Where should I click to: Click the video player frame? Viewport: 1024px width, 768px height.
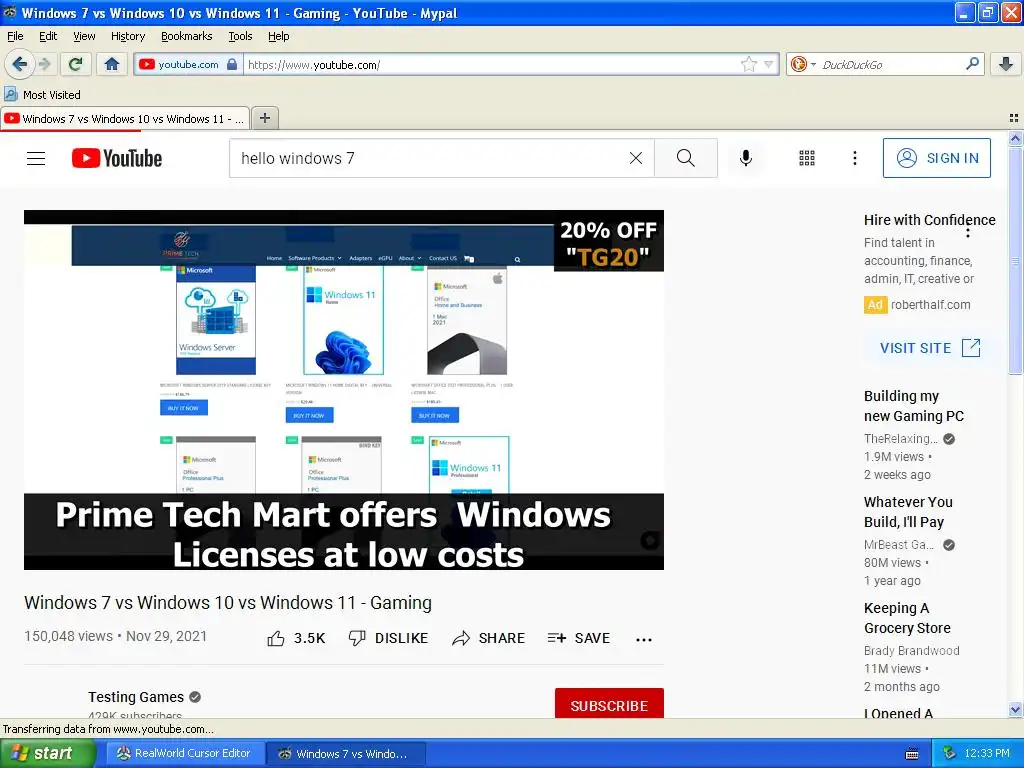point(344,390)
